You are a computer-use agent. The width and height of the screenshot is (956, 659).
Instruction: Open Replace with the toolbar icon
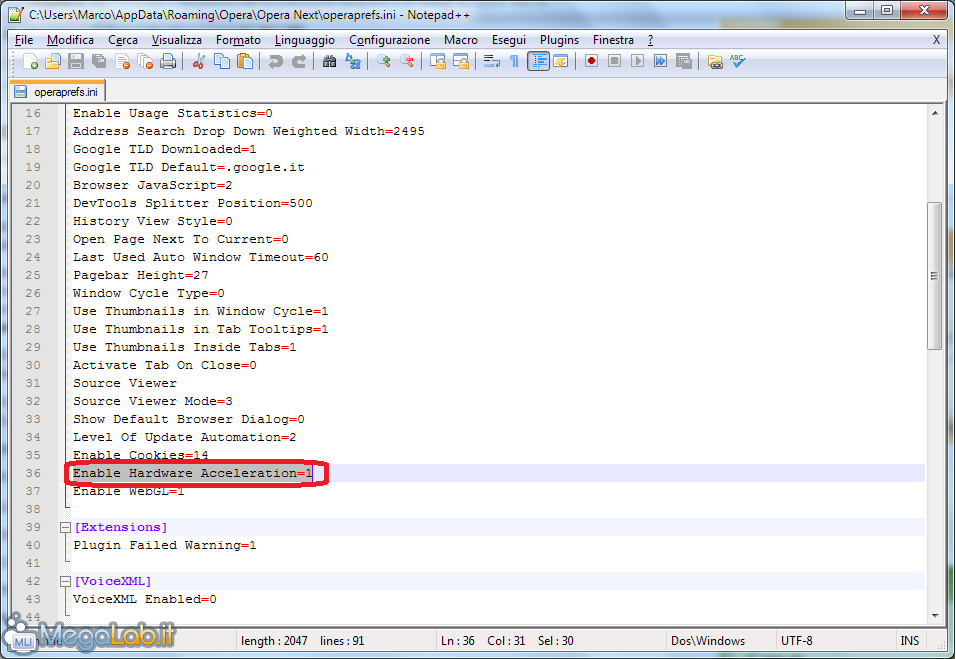coord(353,61)
